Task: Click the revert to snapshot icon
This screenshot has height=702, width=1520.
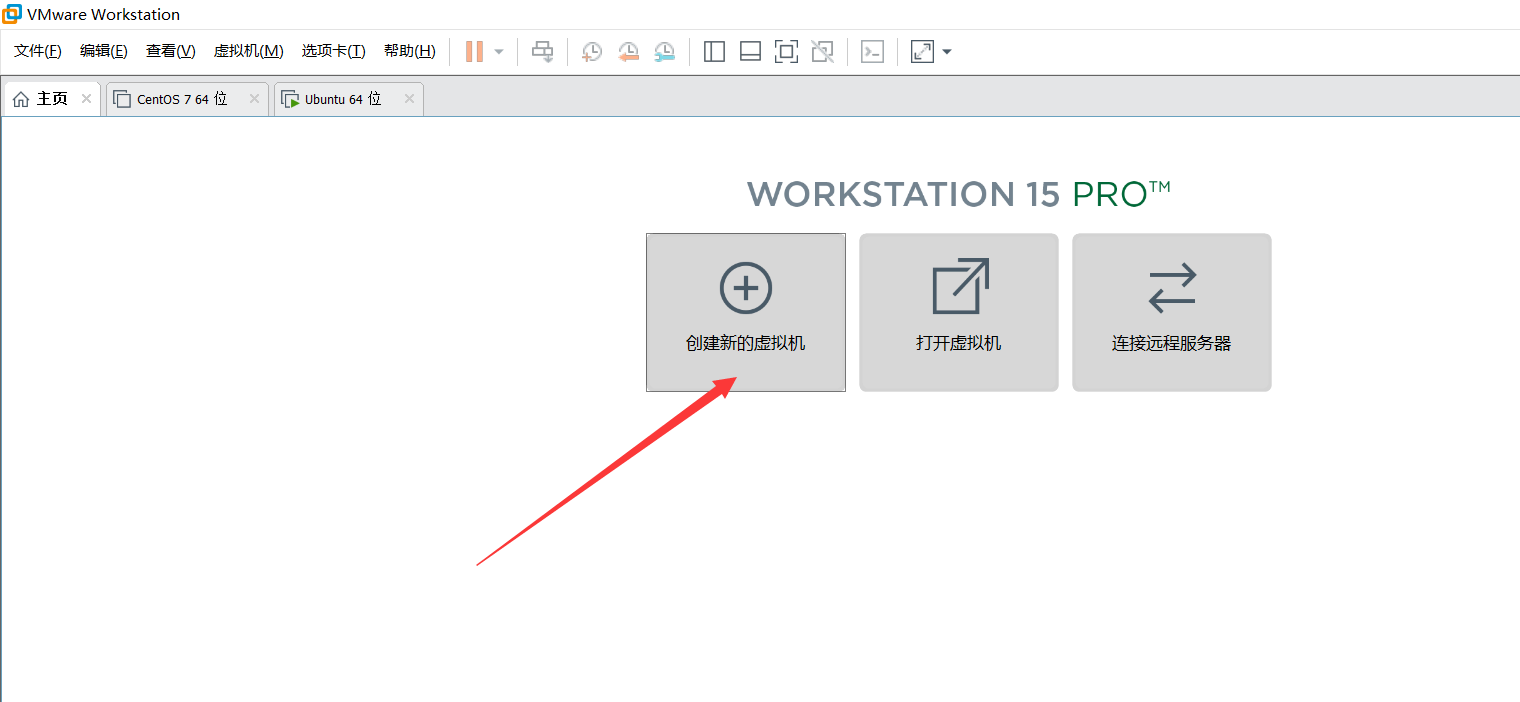Action: point(628,51)
